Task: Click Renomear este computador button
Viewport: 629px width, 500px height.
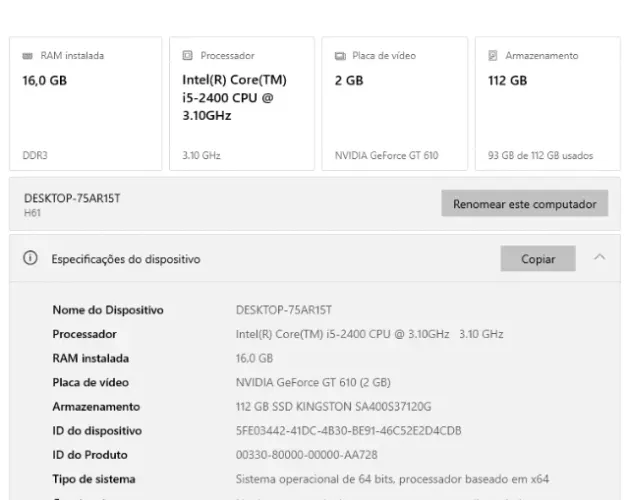Action: pos(525,203)
